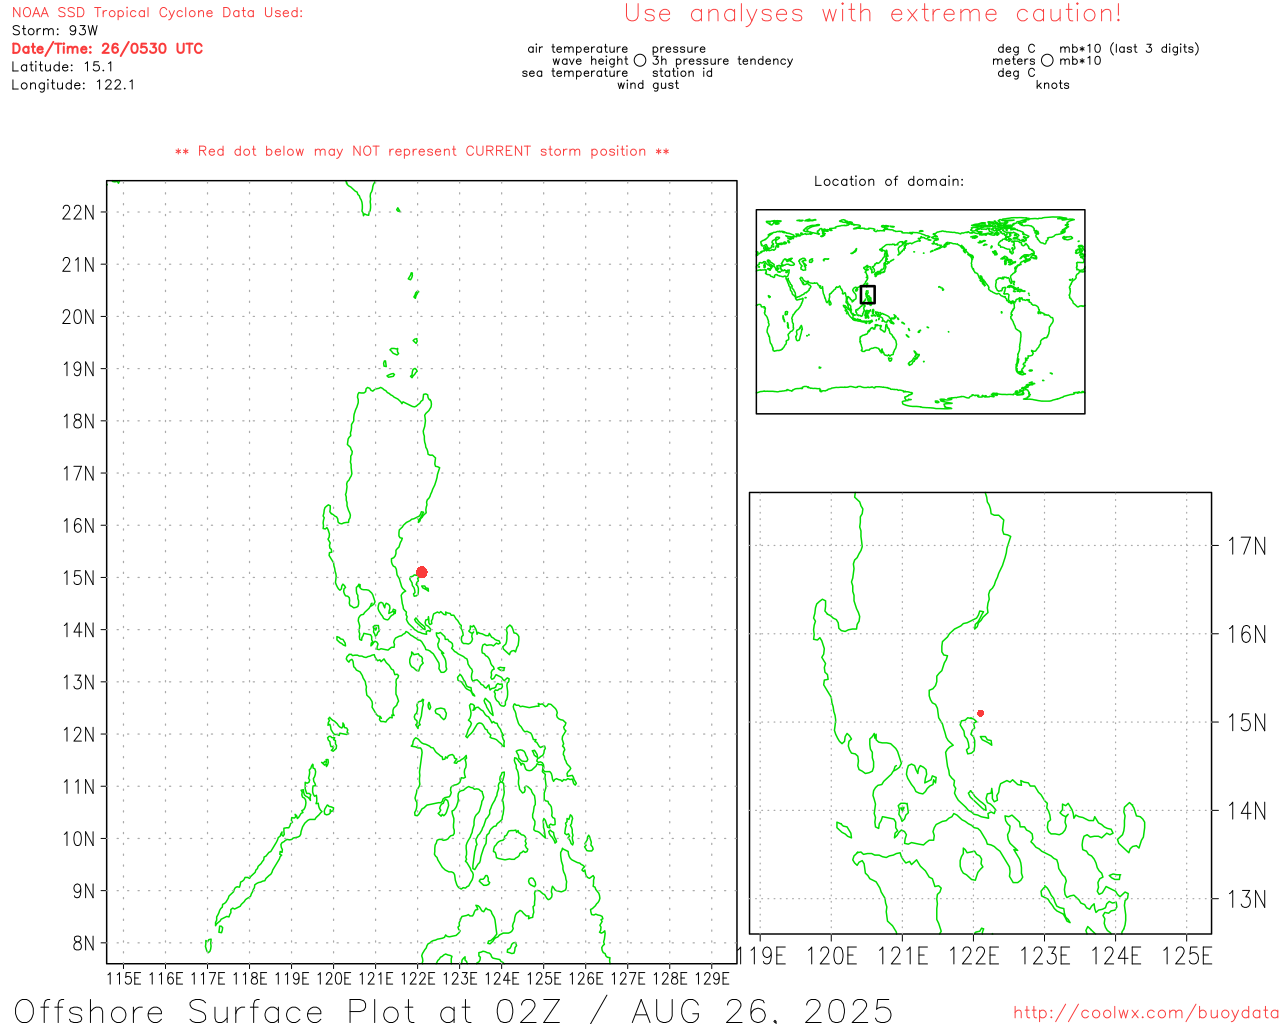The height and width of the screenshot is (1024, 1280).
Task: Click the small red dot in zoomed inset map
Action: click(x=980, y=713)
